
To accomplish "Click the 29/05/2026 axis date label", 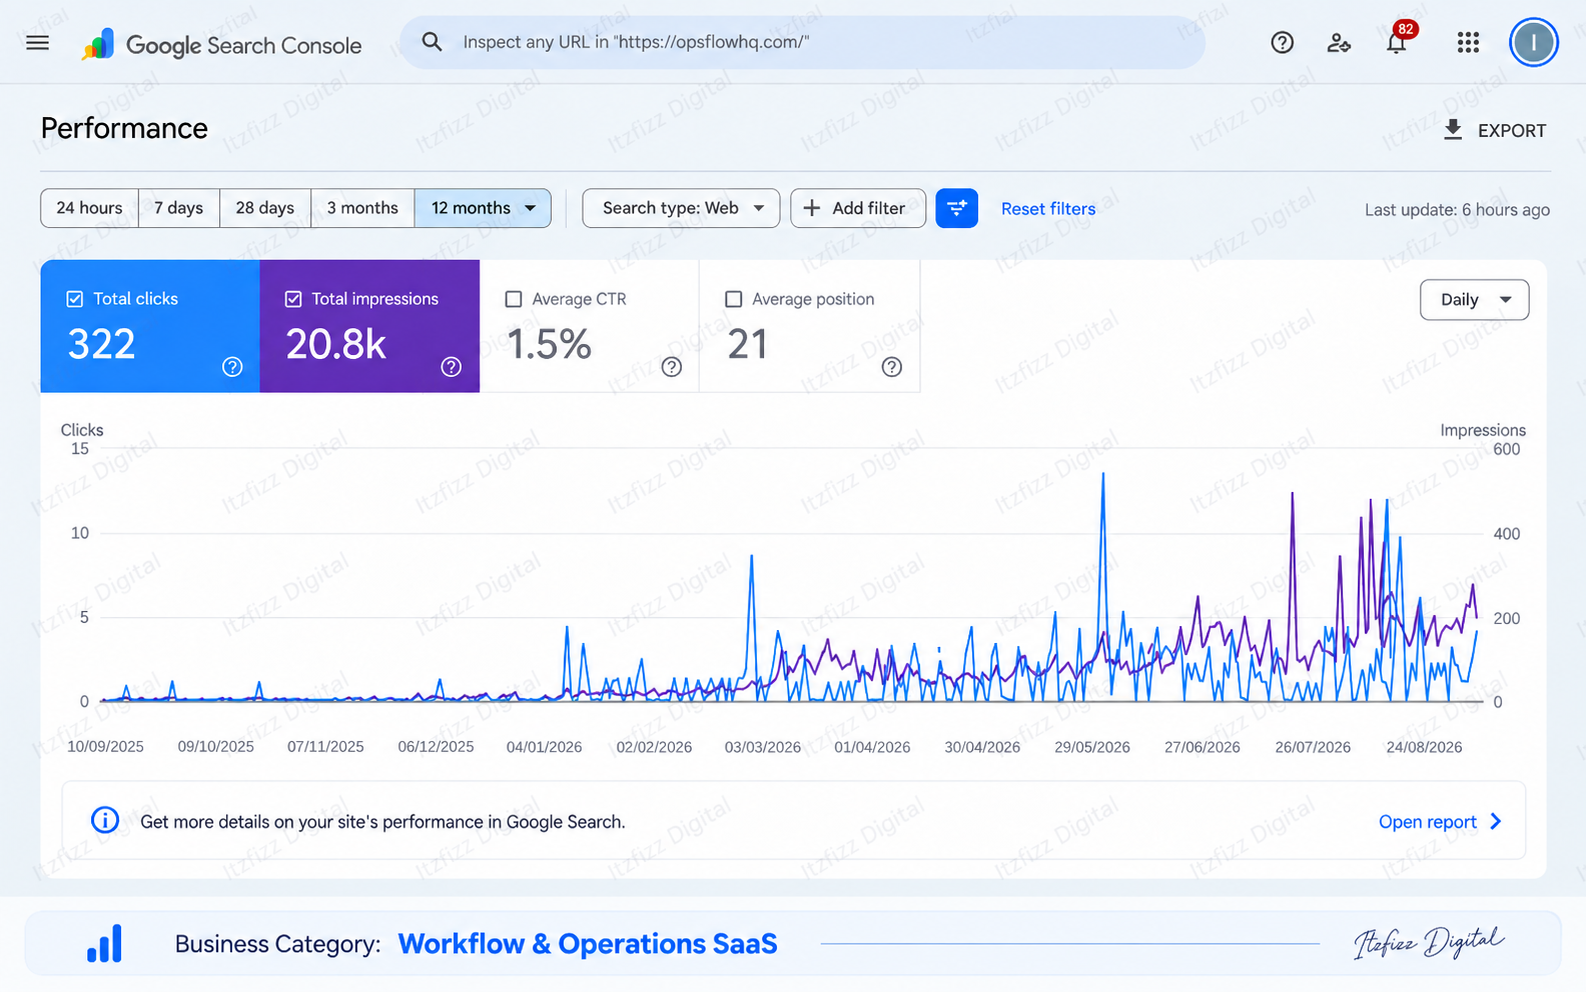I will point(1092,747).
